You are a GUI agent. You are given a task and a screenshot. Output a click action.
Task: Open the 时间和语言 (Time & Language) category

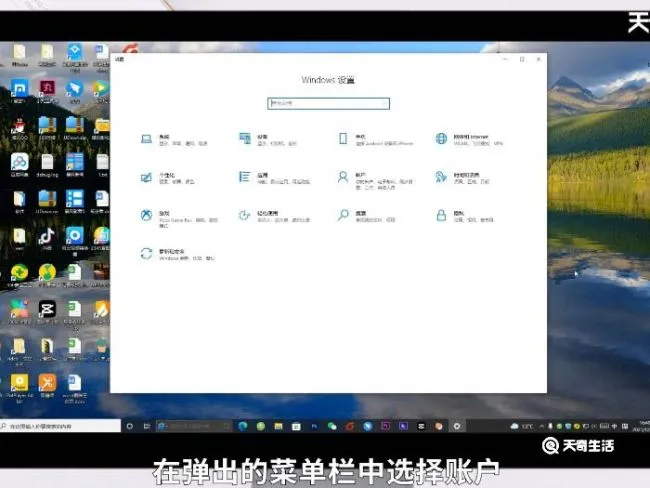pos(462,178)
